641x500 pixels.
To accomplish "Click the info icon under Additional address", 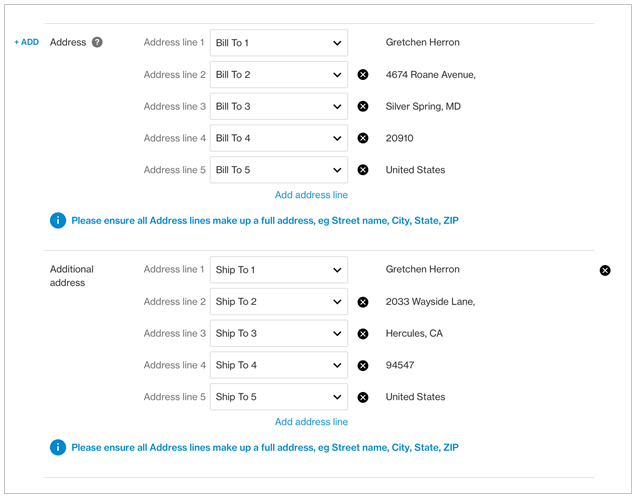I will 58,447.
